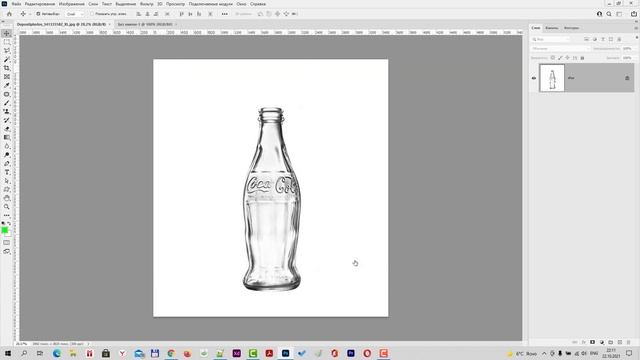Hide the layer with eye icon
Viewport: 640px width, 360px height.
click(x=534, y=78)
